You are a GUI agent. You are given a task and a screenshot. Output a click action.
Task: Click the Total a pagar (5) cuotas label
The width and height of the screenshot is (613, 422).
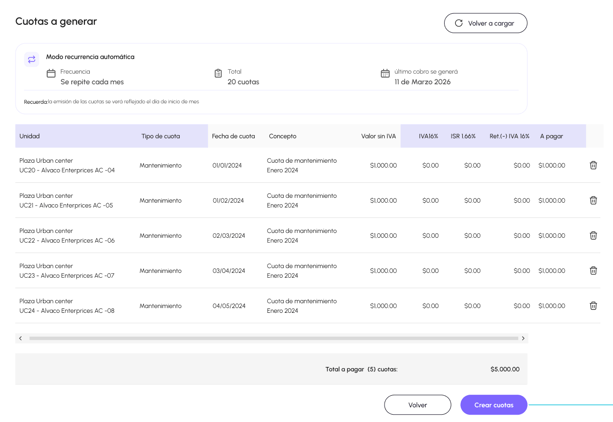coord(362,369)
